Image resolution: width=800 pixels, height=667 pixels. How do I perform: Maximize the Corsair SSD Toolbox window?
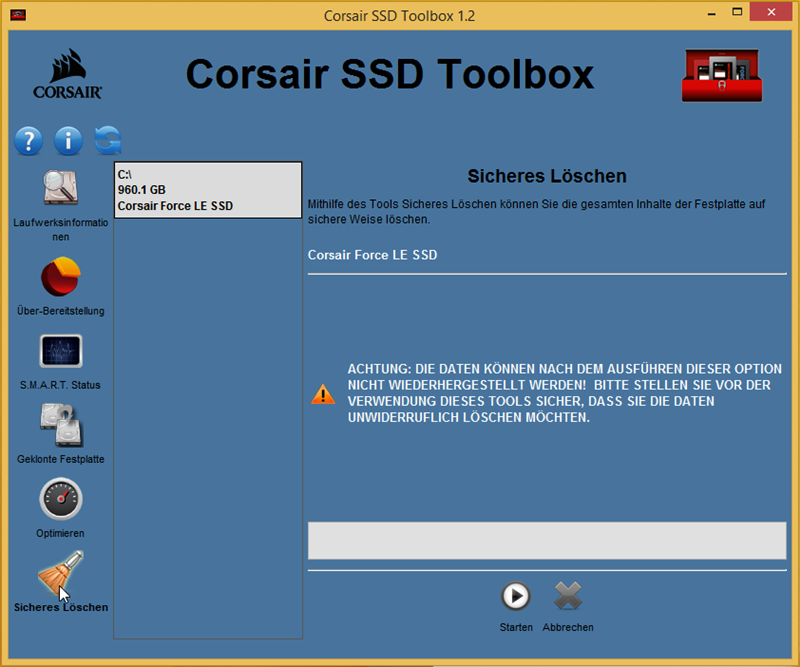[737, 12]
